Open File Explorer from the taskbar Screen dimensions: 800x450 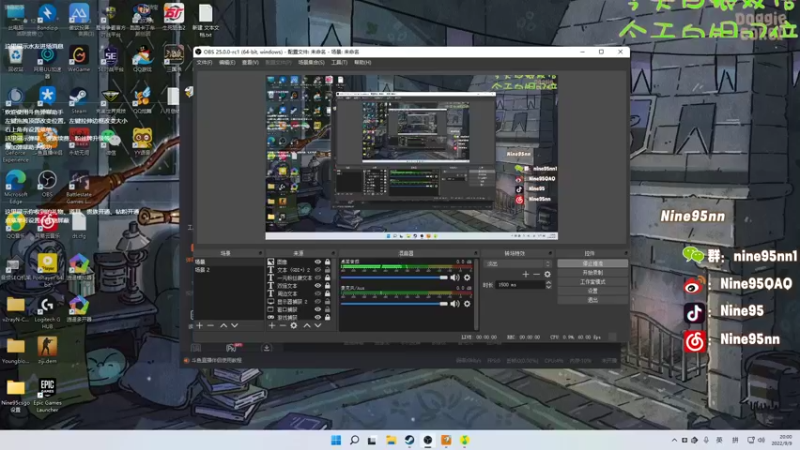(391, 440)
